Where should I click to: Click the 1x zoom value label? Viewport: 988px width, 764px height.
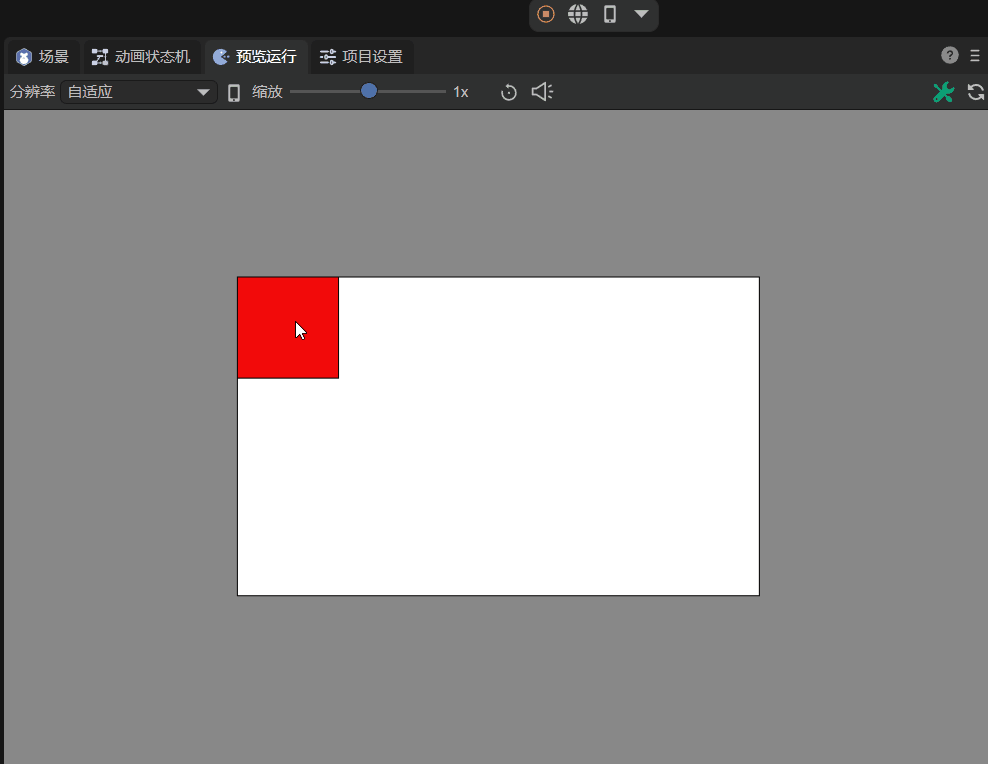(x=461, y=92)
